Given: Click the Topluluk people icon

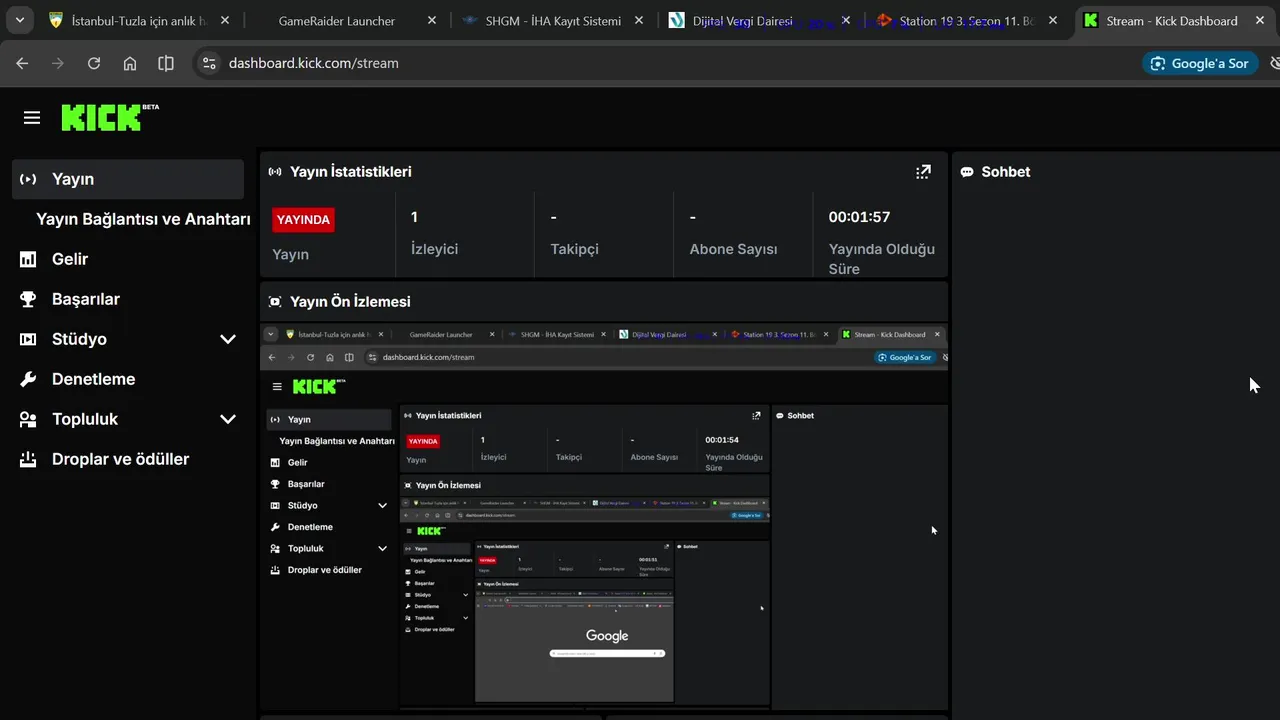Looking at the screenshot, I should click(x=28, y=419).
